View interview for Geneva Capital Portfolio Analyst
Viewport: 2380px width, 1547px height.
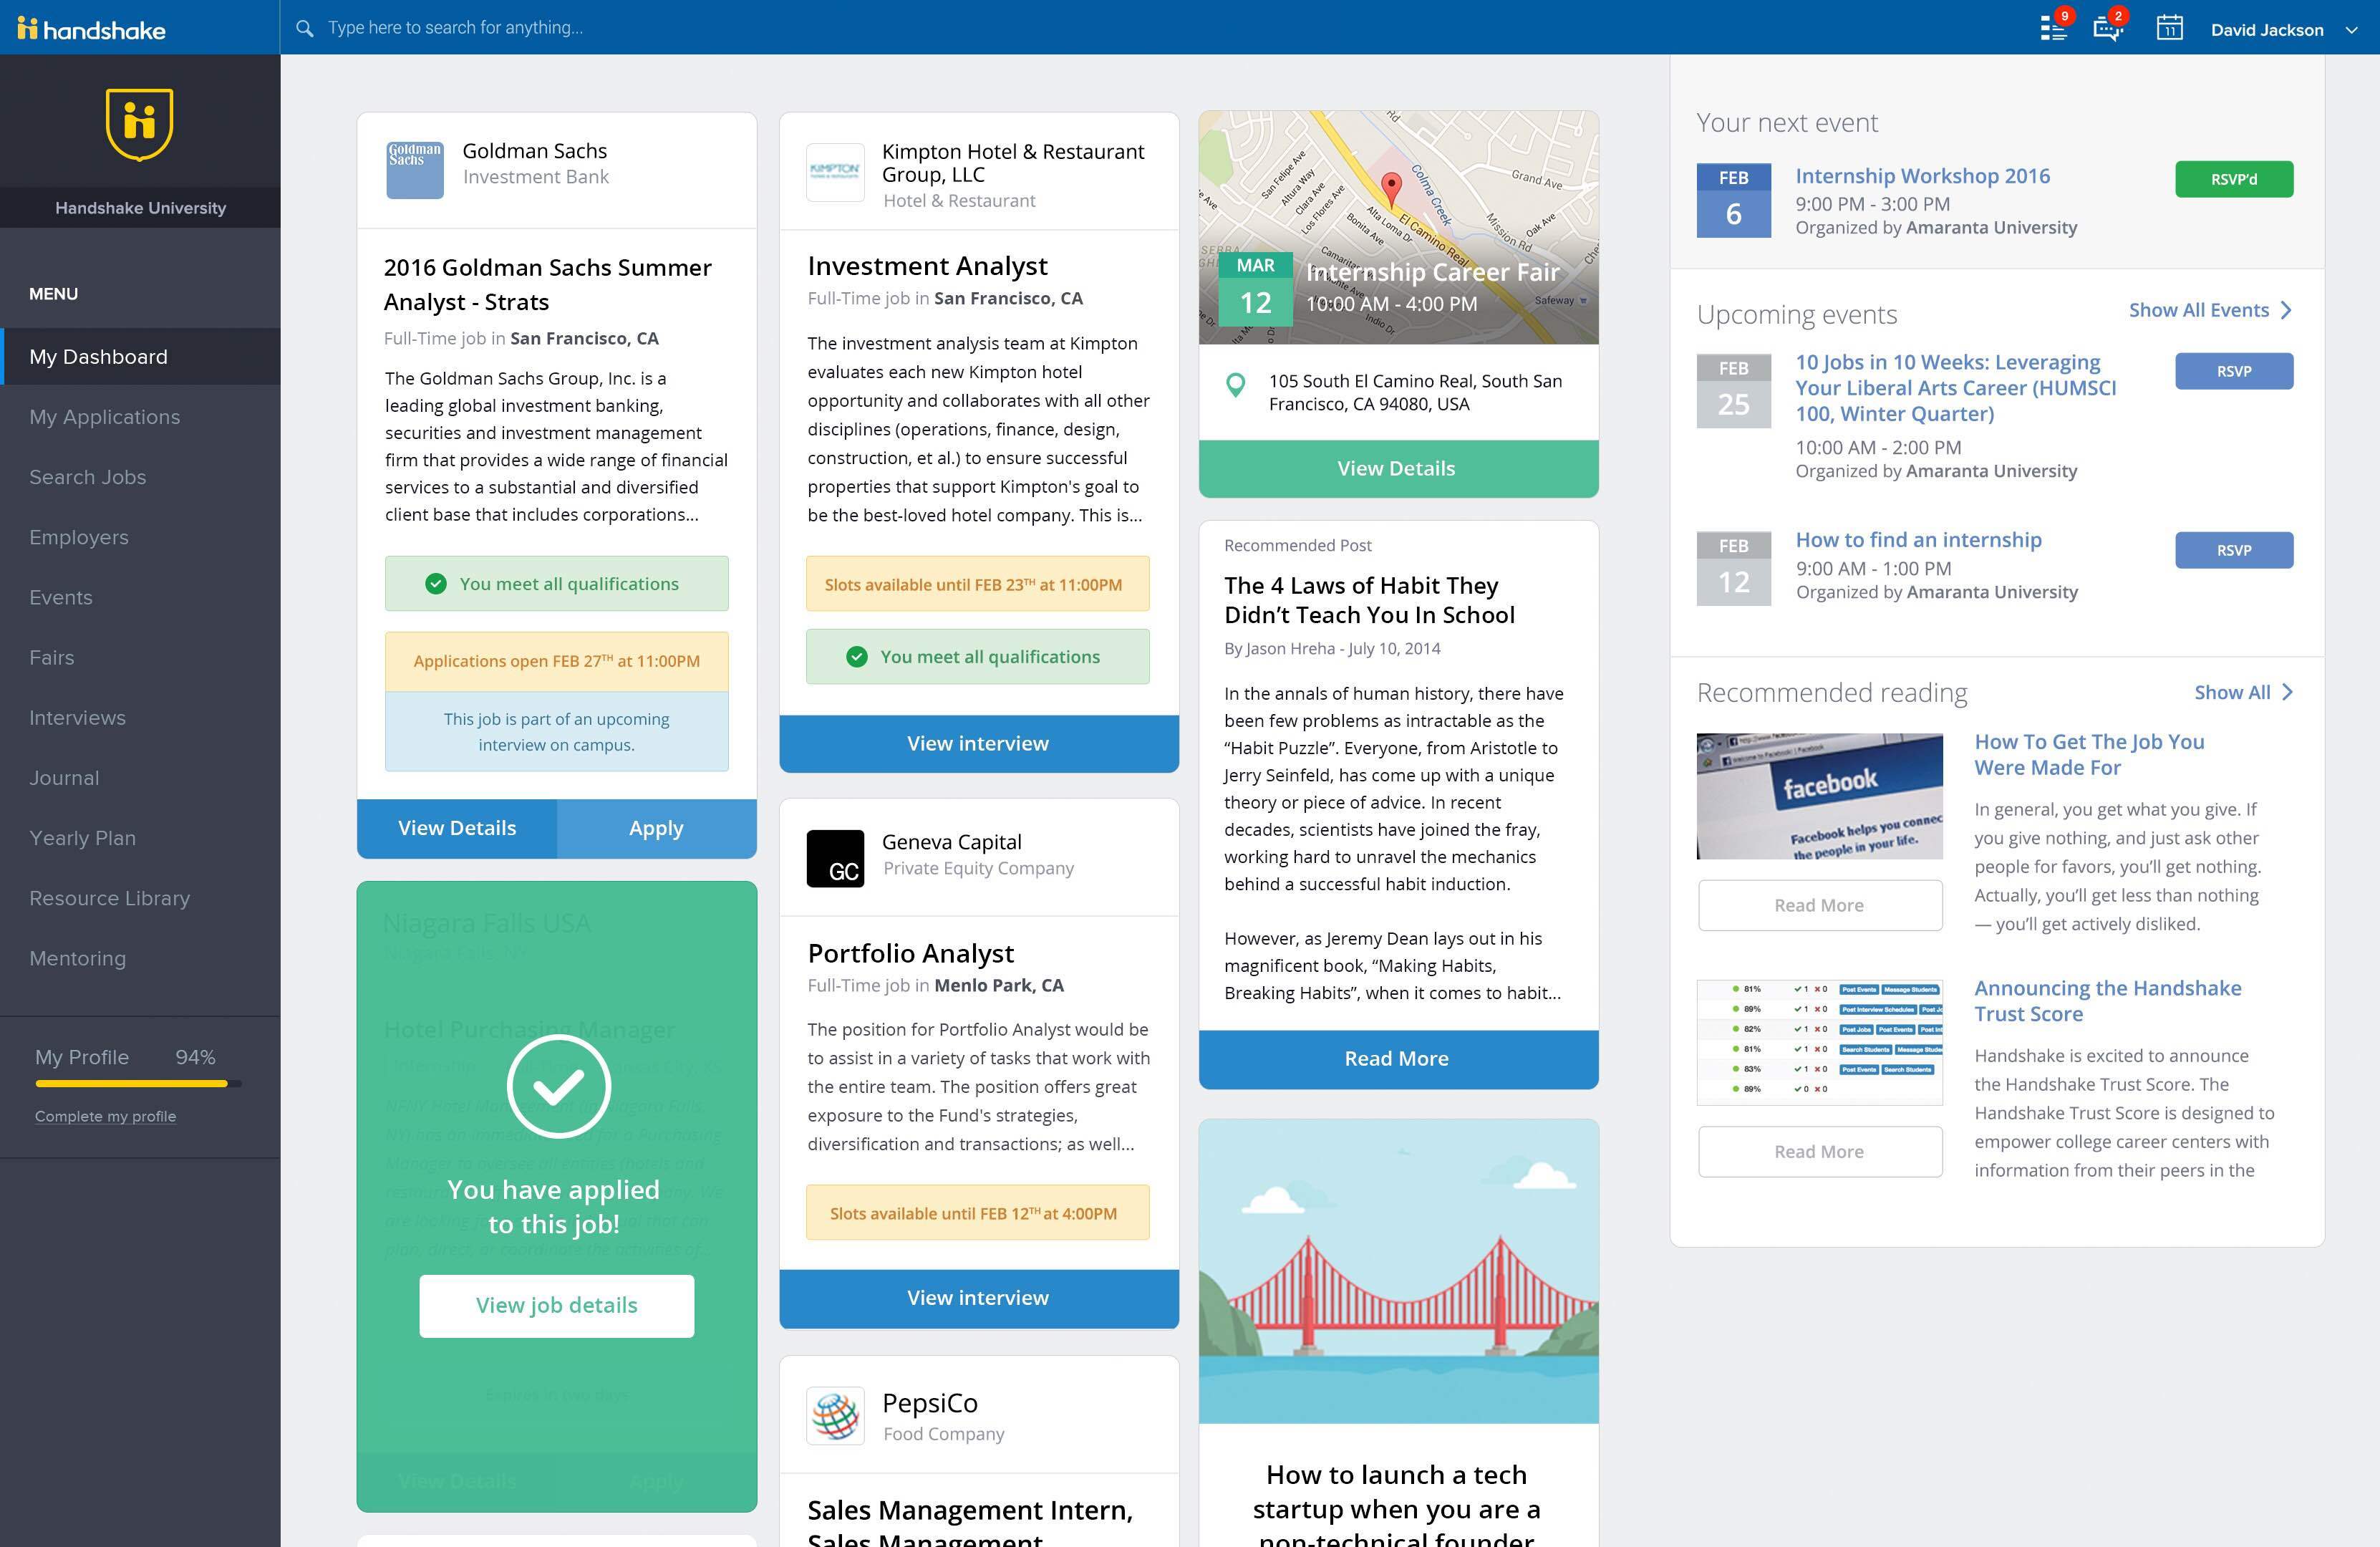click(x=979, y=1298)
